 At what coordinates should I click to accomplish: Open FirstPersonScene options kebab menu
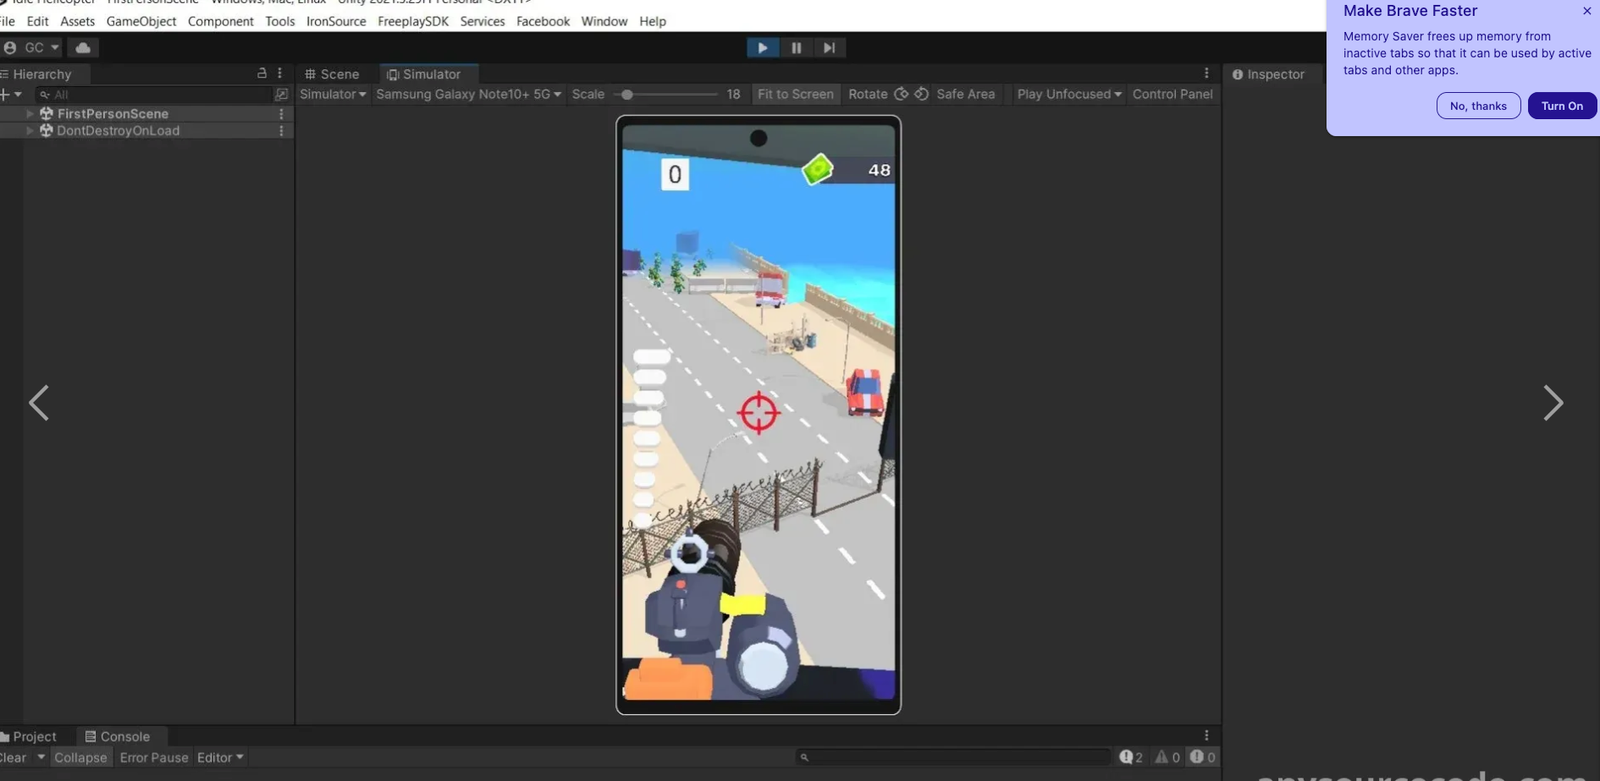coord(281,114)
